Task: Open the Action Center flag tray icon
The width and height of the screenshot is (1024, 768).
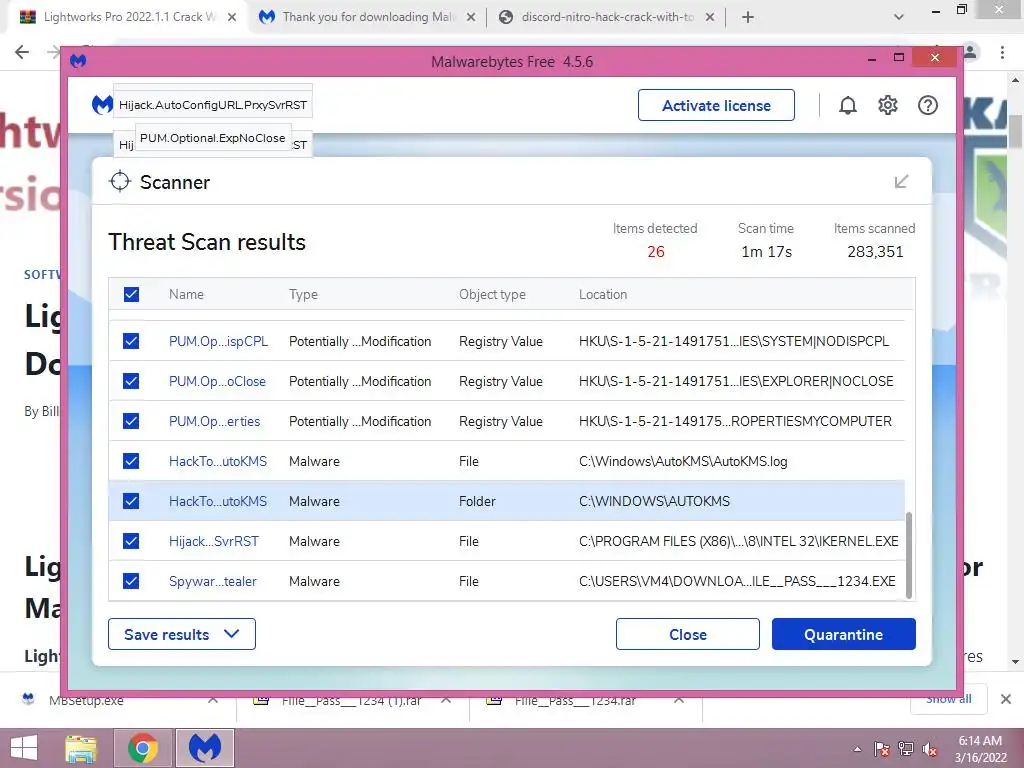Action: pos(881,749)
